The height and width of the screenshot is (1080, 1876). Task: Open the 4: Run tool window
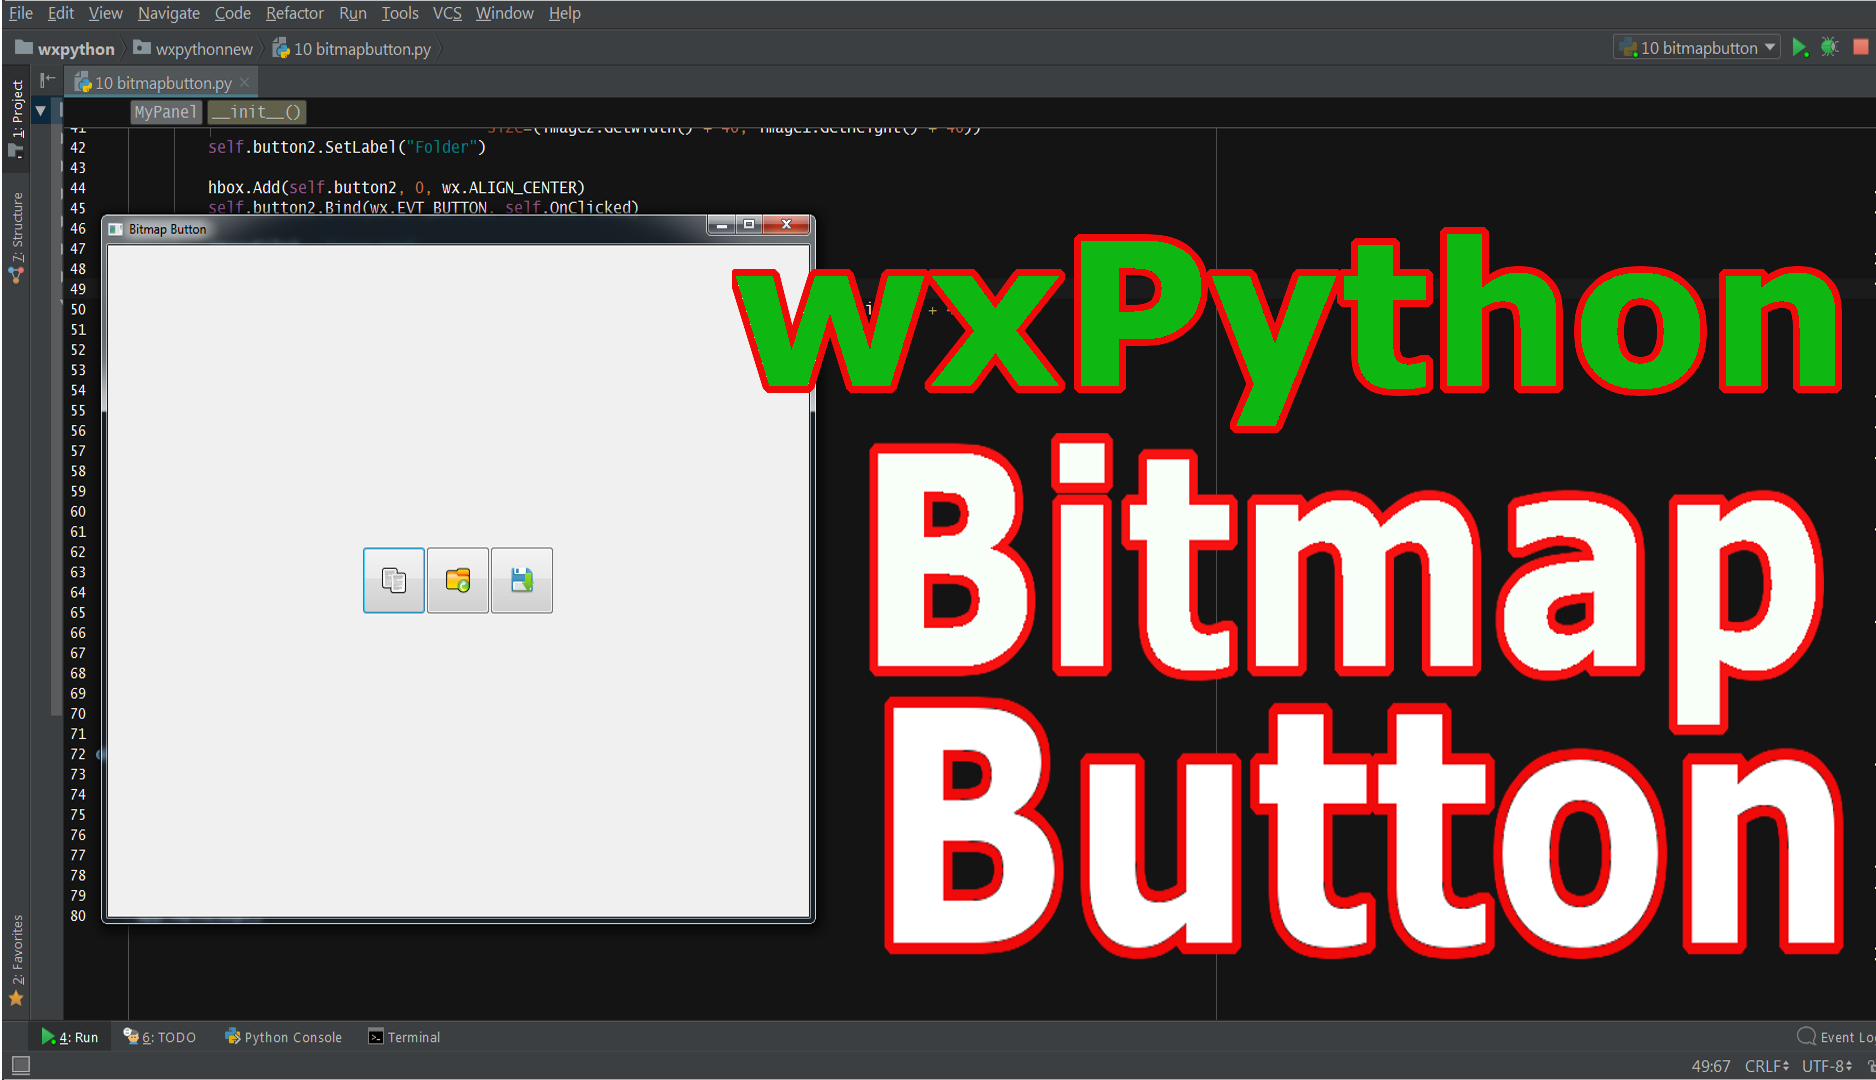[70, 1037]
